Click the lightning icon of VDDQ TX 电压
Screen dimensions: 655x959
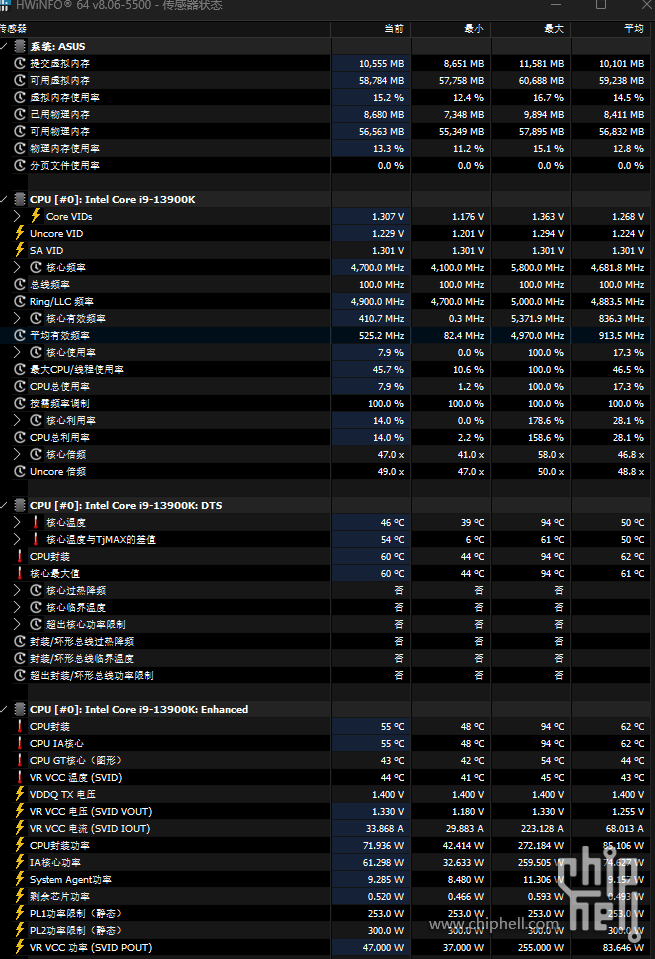(x=20, y=794)
